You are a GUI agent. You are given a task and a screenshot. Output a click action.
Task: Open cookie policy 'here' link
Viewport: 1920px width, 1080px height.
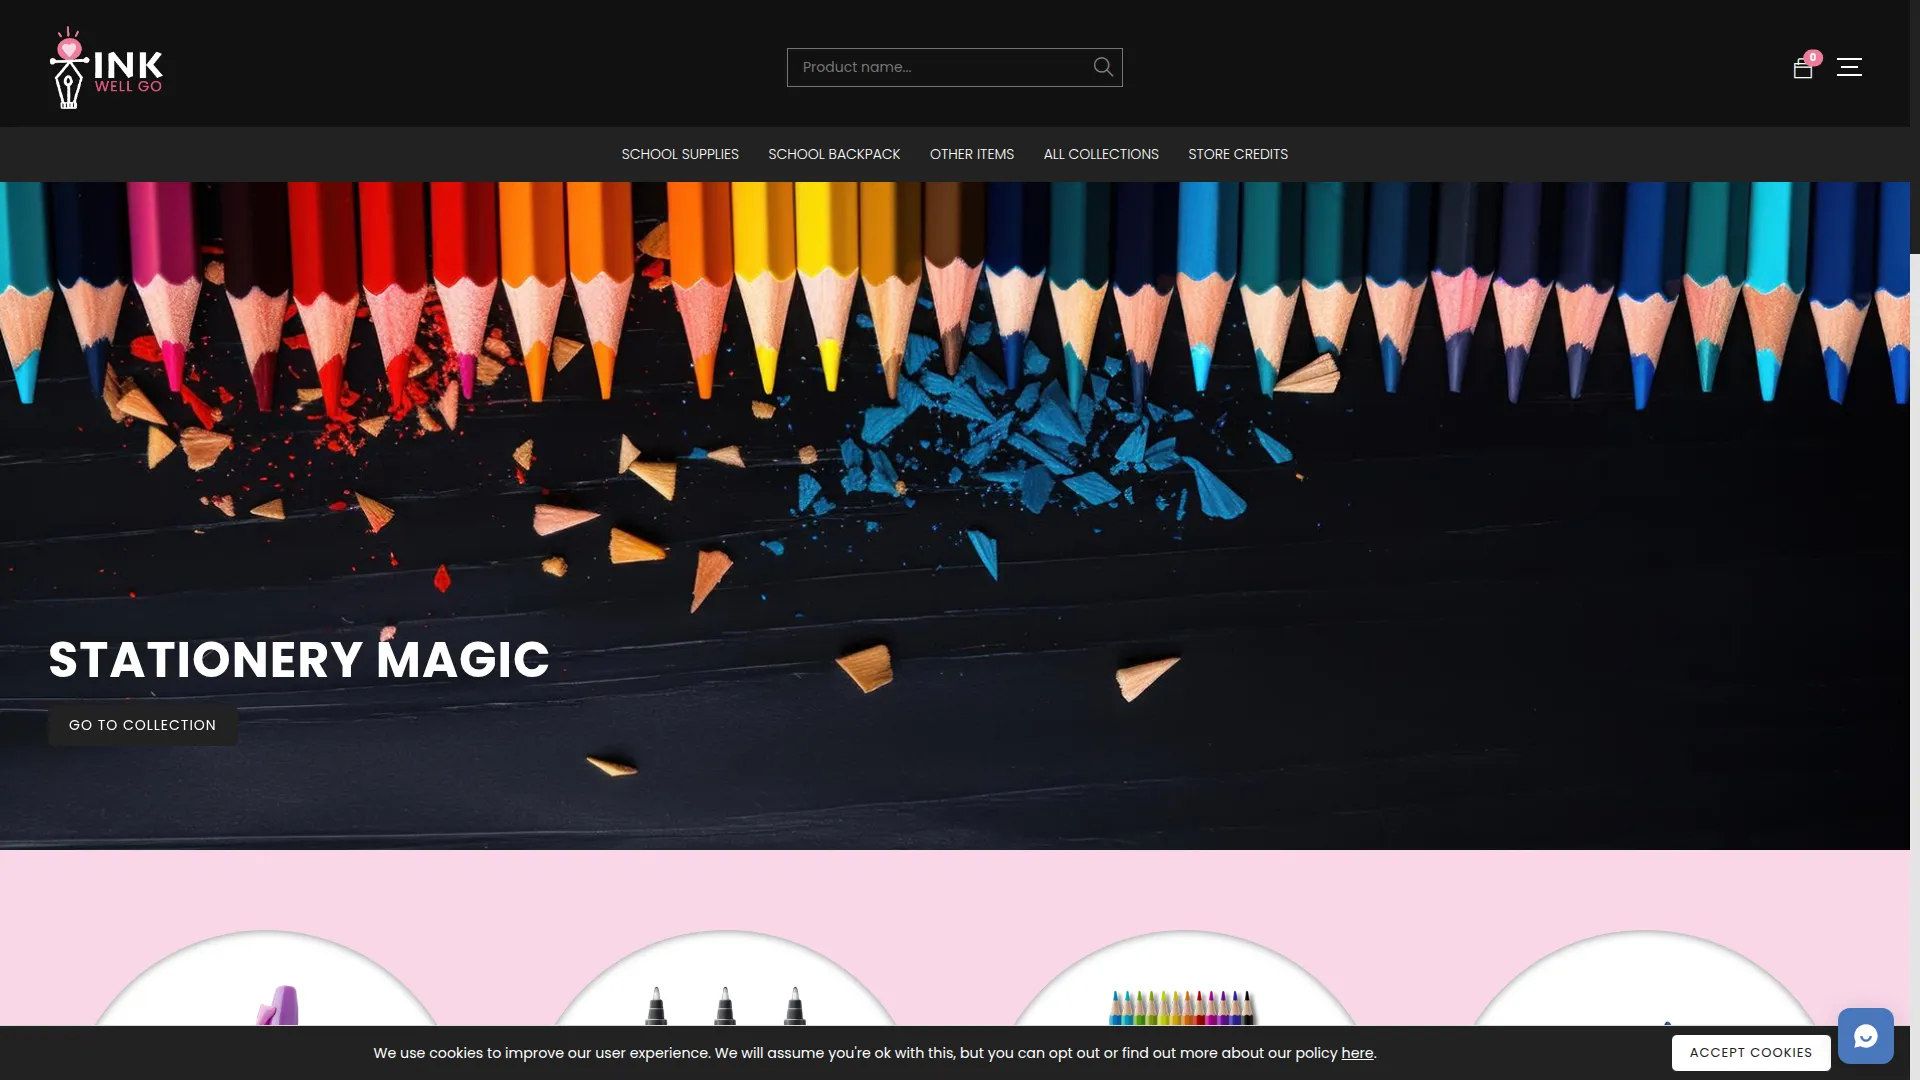pos(1357,1053)
